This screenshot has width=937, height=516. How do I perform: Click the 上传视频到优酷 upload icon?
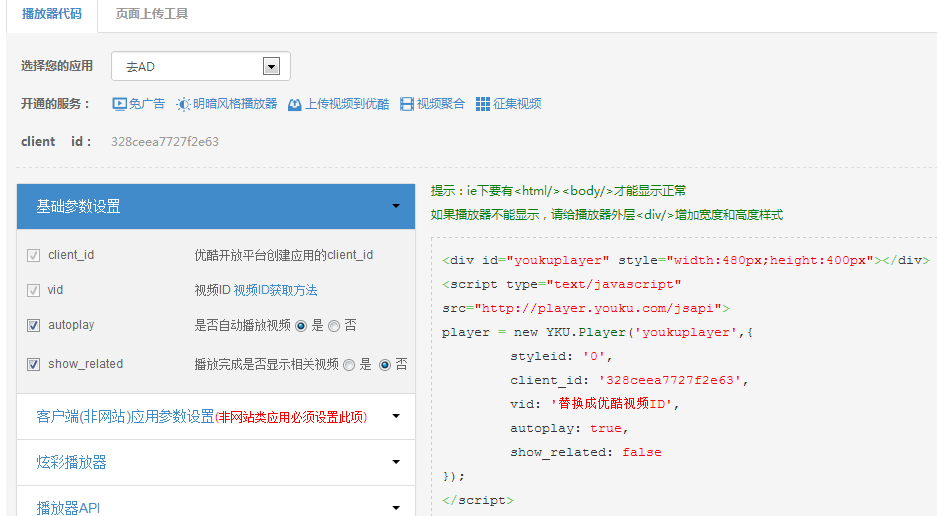[x=295, y=105]
